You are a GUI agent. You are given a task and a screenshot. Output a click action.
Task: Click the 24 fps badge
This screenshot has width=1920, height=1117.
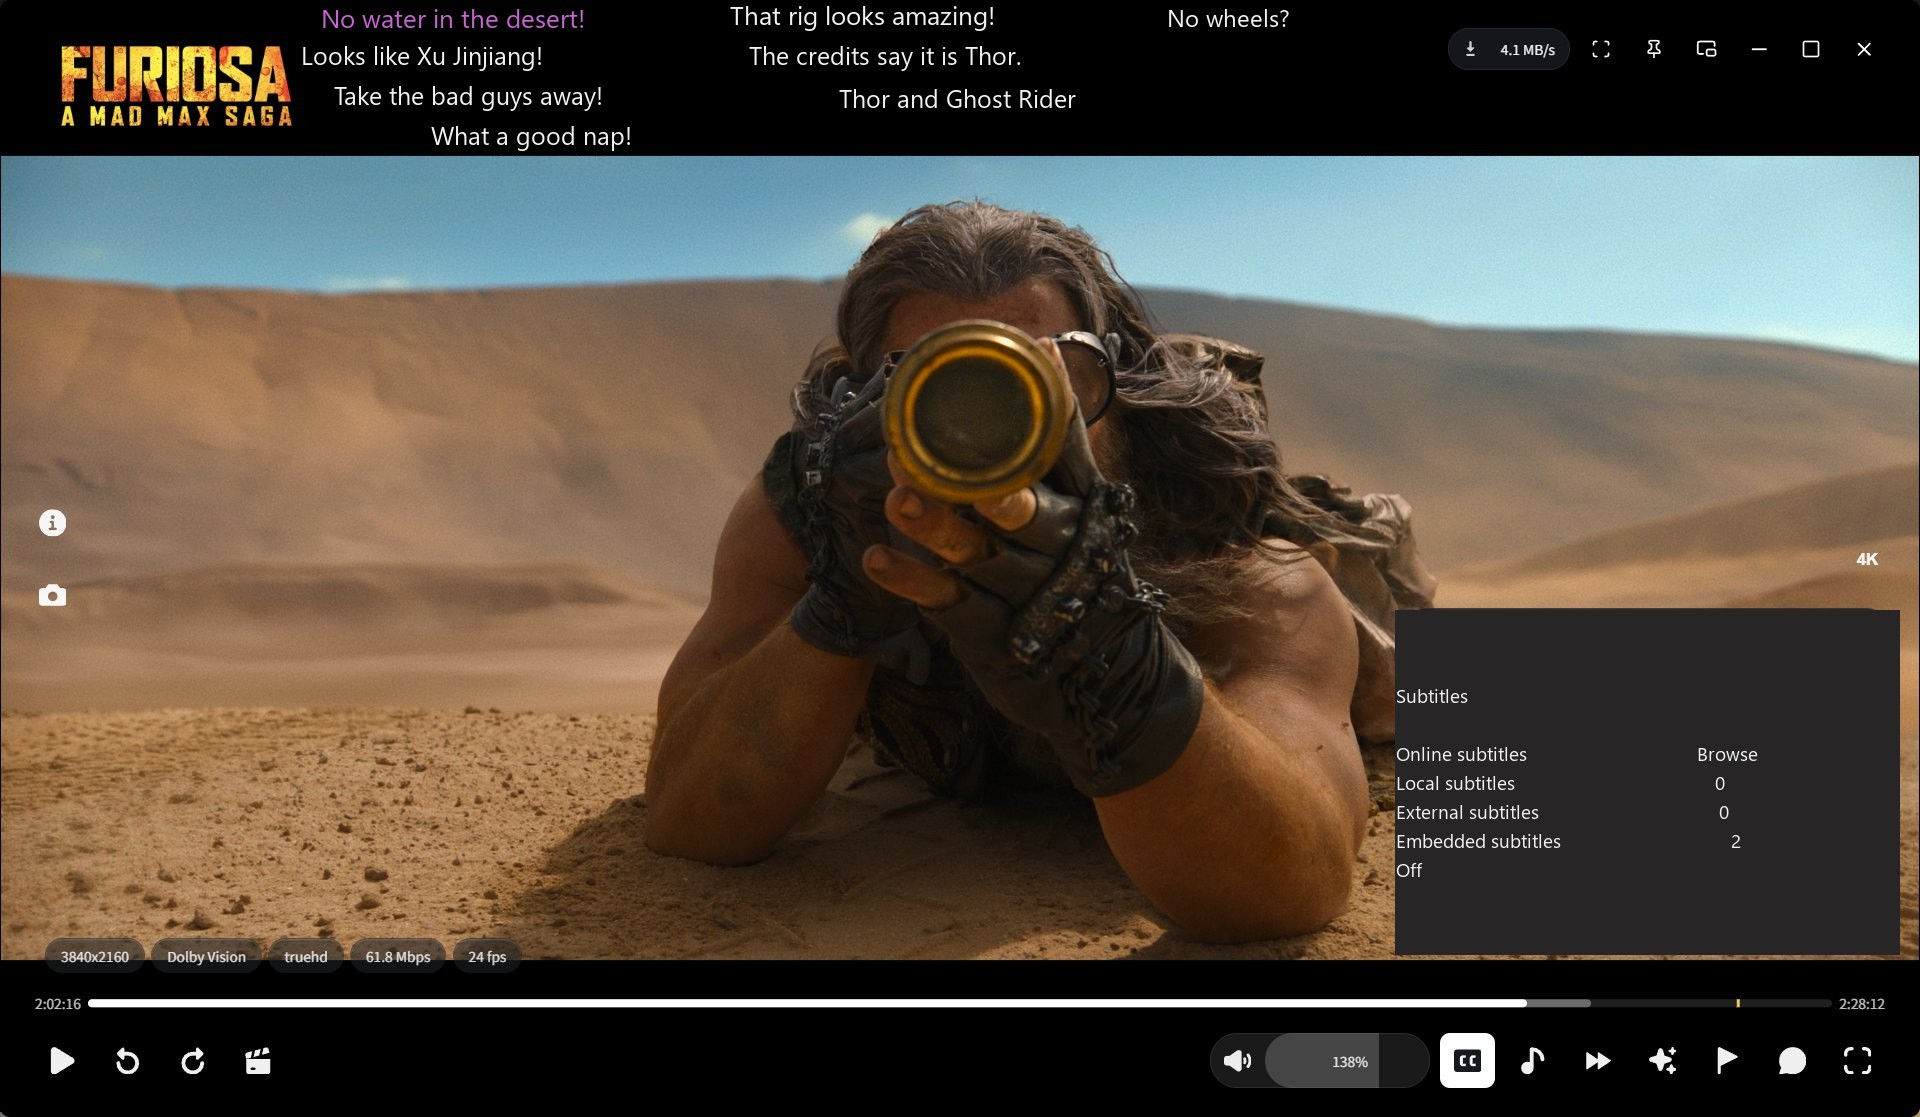pyautogui.click(x=487, y=957)
